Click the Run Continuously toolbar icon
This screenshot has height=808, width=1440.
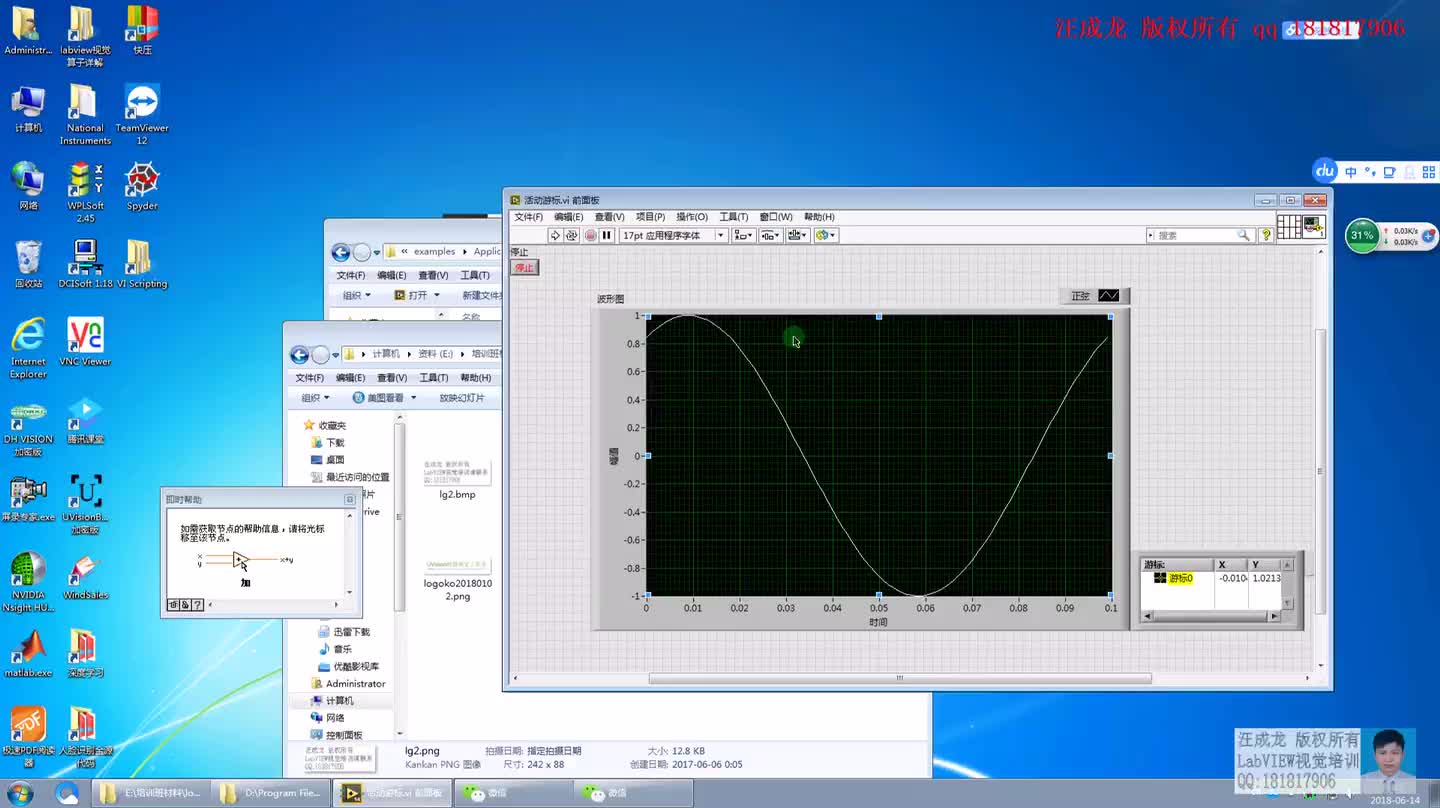point(573,235)
